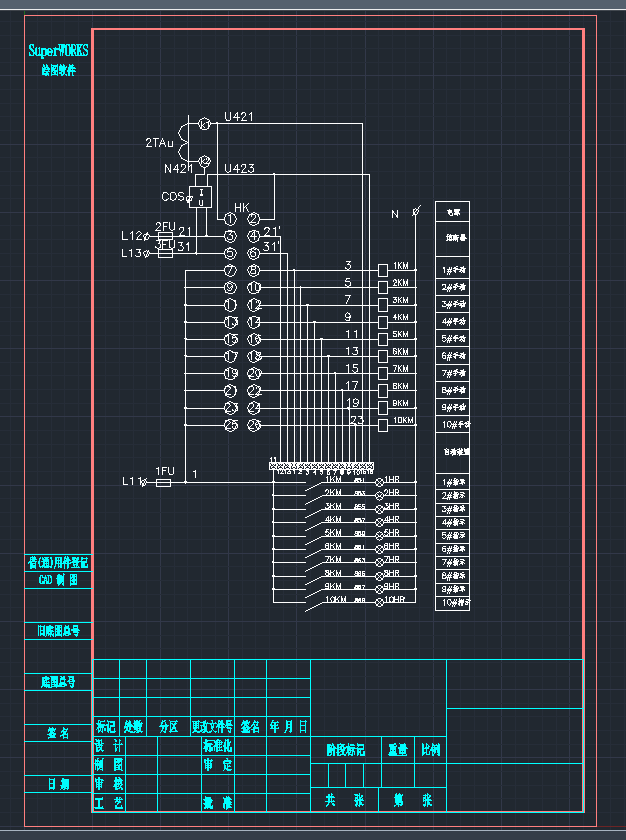Viewport: 626px width, 840px height.
Task: Click the 比例 cell in title block
Action: 431,750
